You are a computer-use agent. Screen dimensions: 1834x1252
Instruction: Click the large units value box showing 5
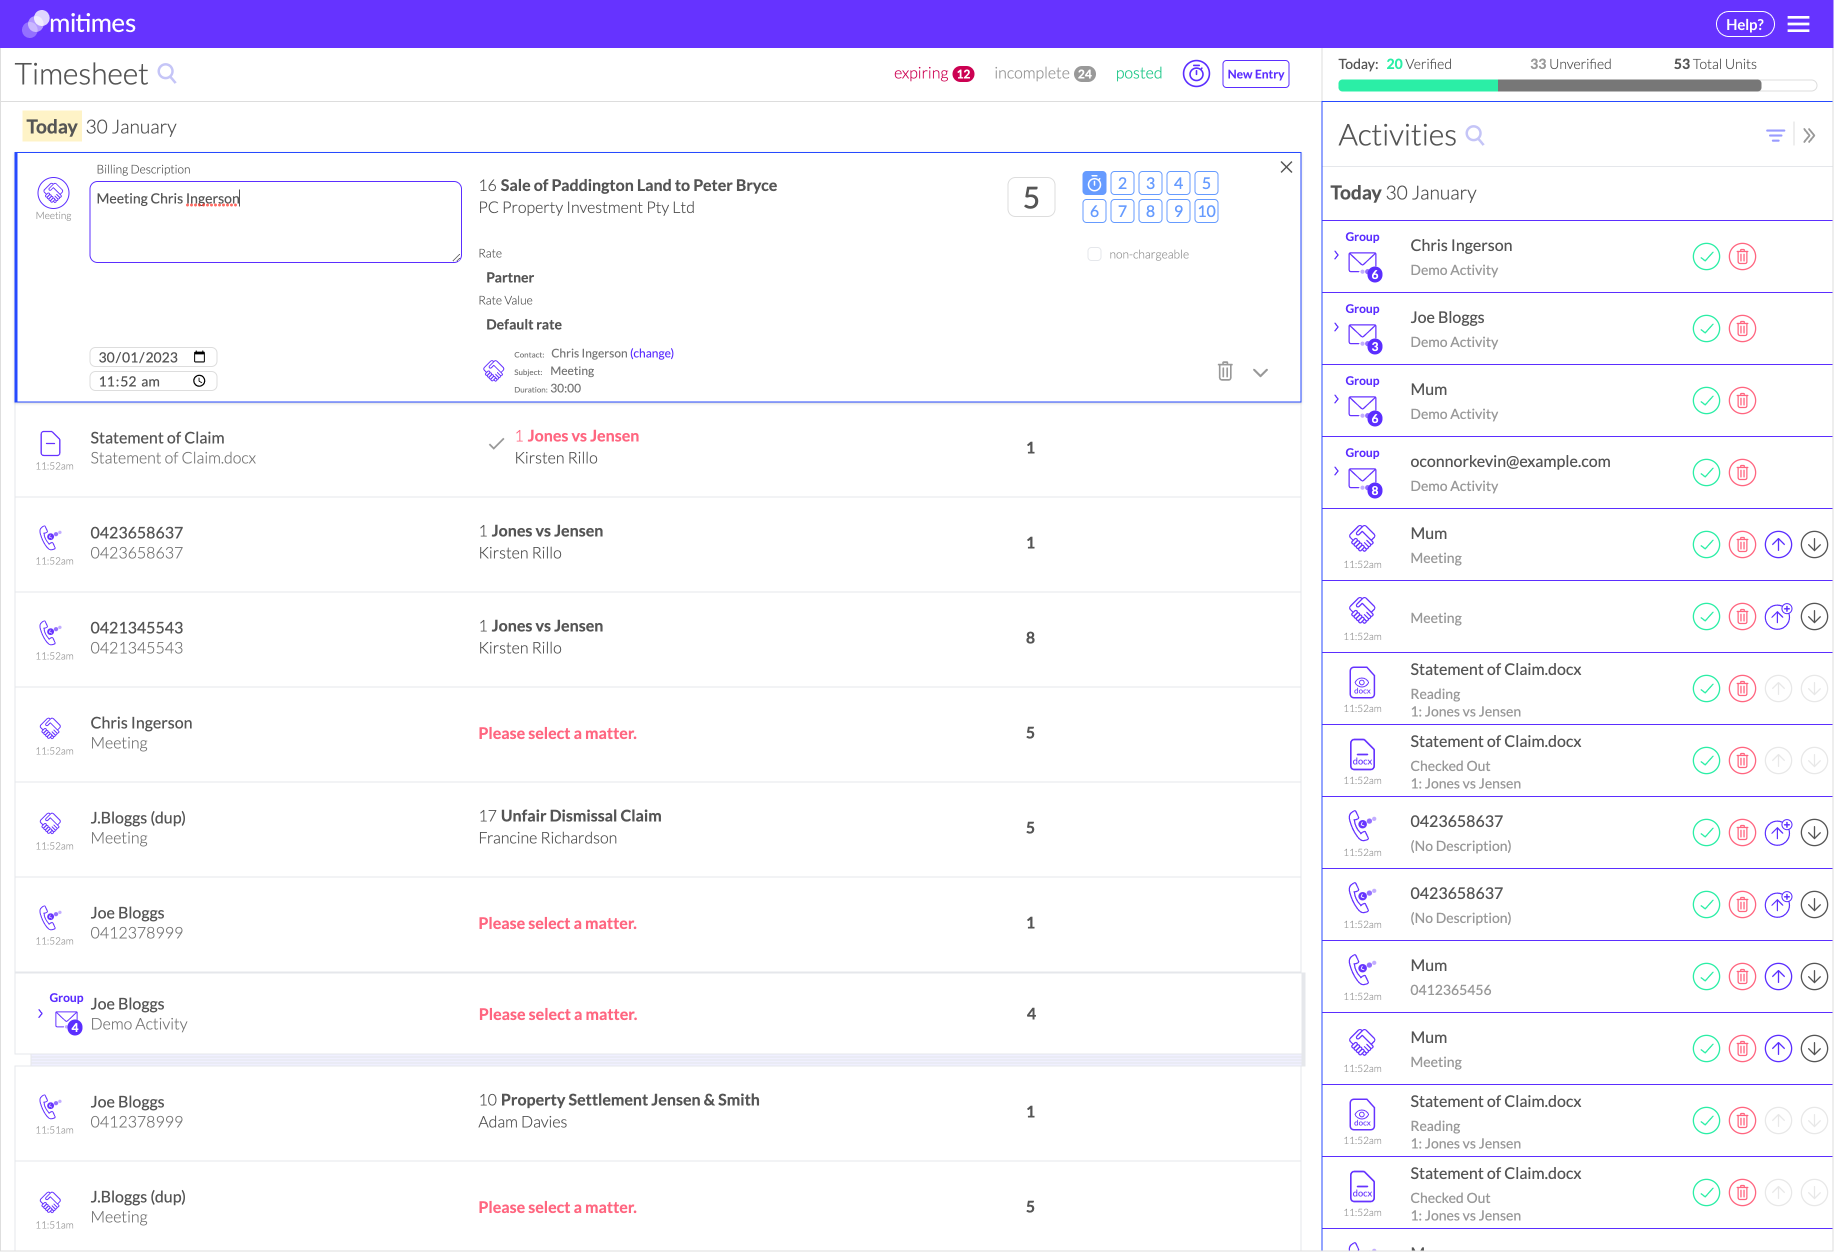click(x=1031, y=198)
